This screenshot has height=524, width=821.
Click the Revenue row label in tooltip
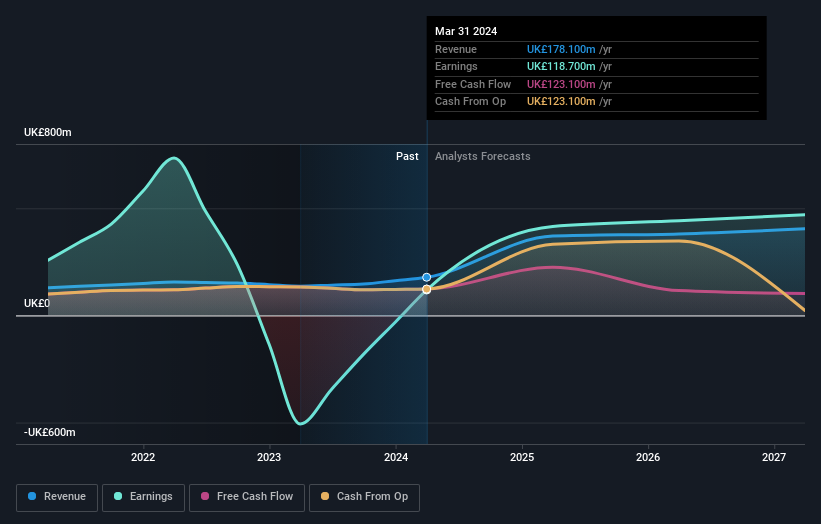tap(456, 49)
